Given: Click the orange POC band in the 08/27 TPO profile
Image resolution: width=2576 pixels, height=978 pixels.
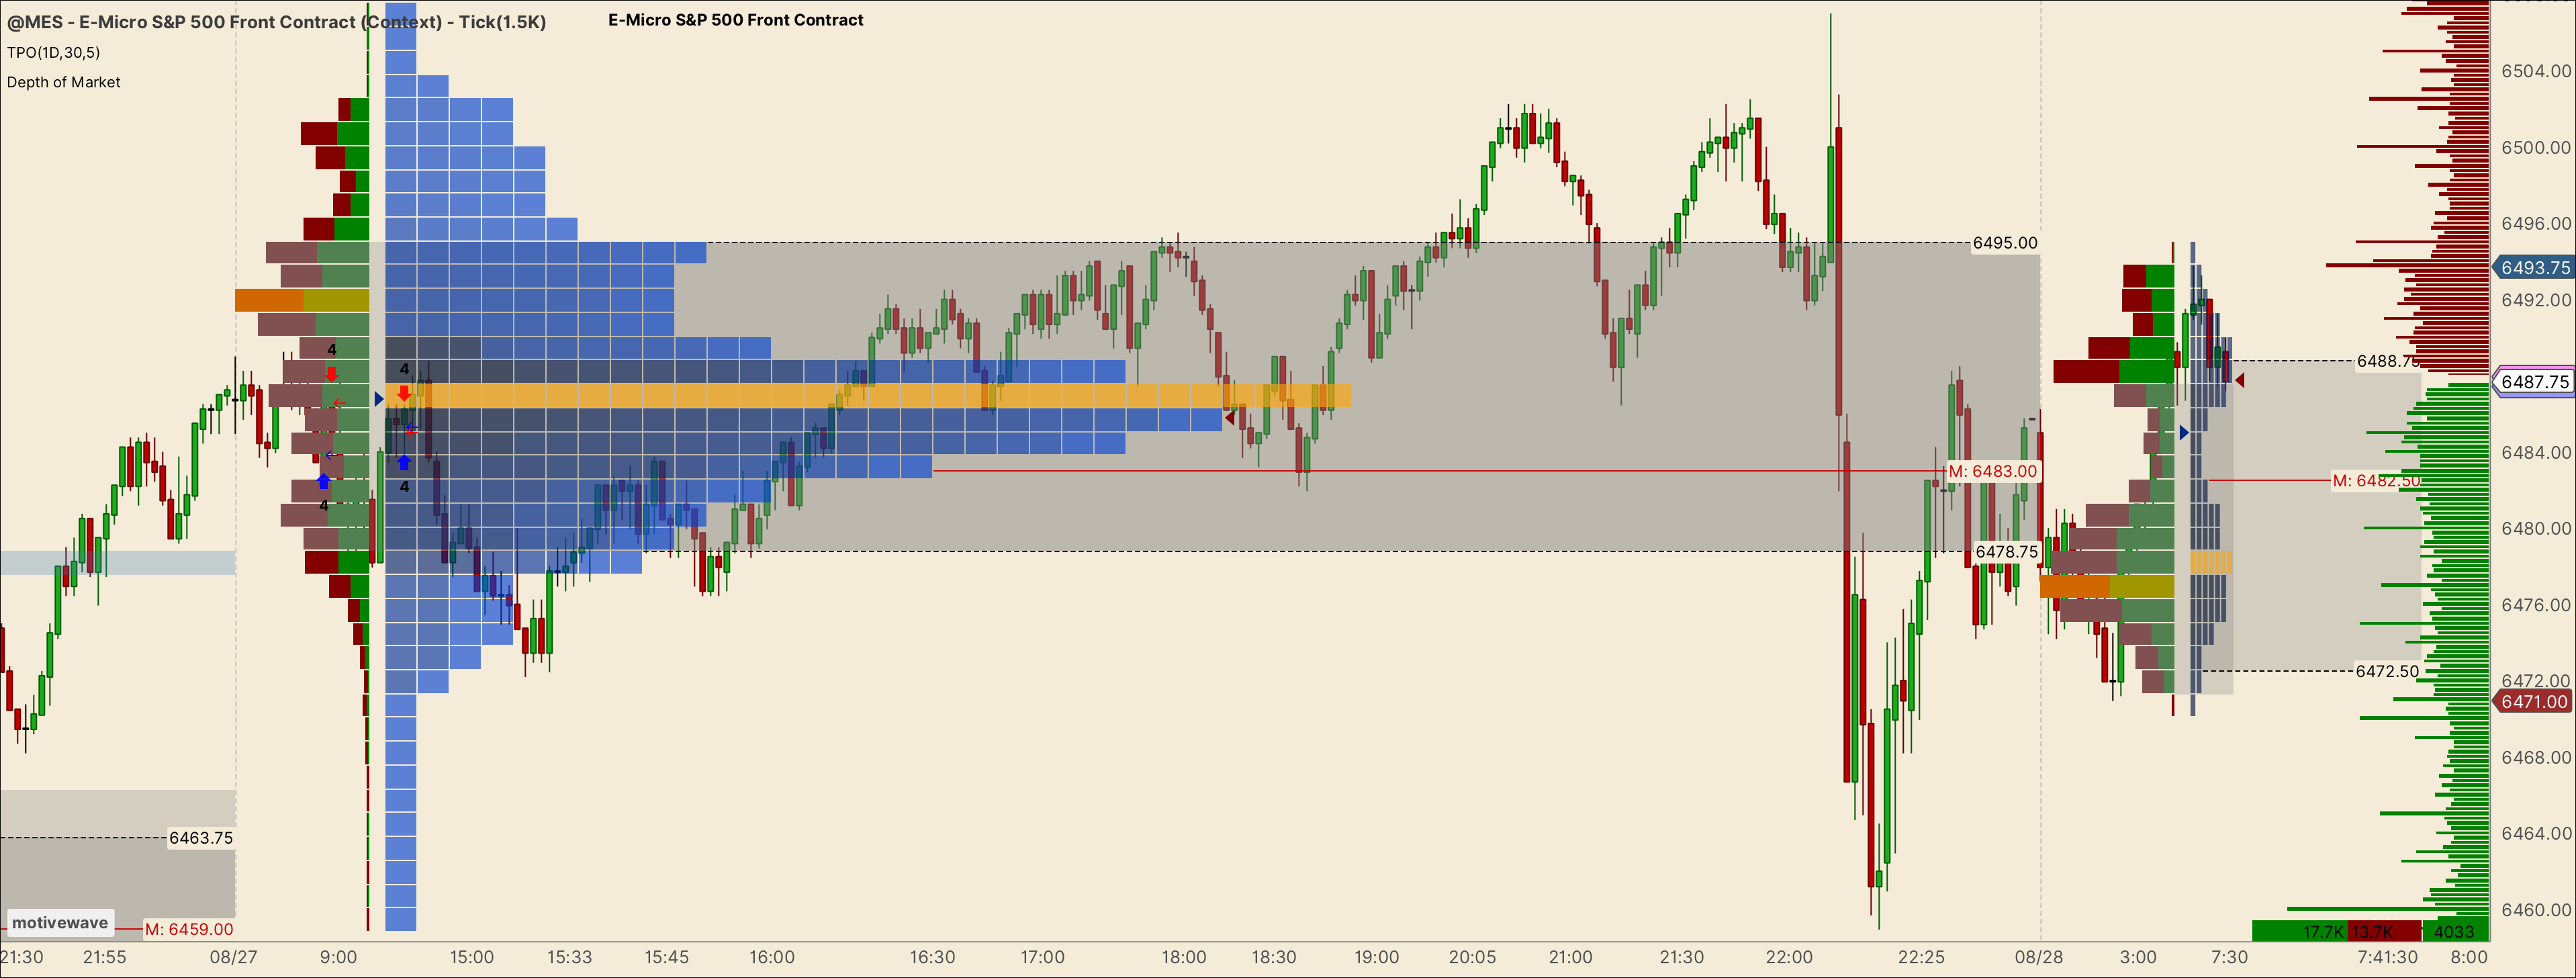Looking at the screenshot, I should 868,396.
